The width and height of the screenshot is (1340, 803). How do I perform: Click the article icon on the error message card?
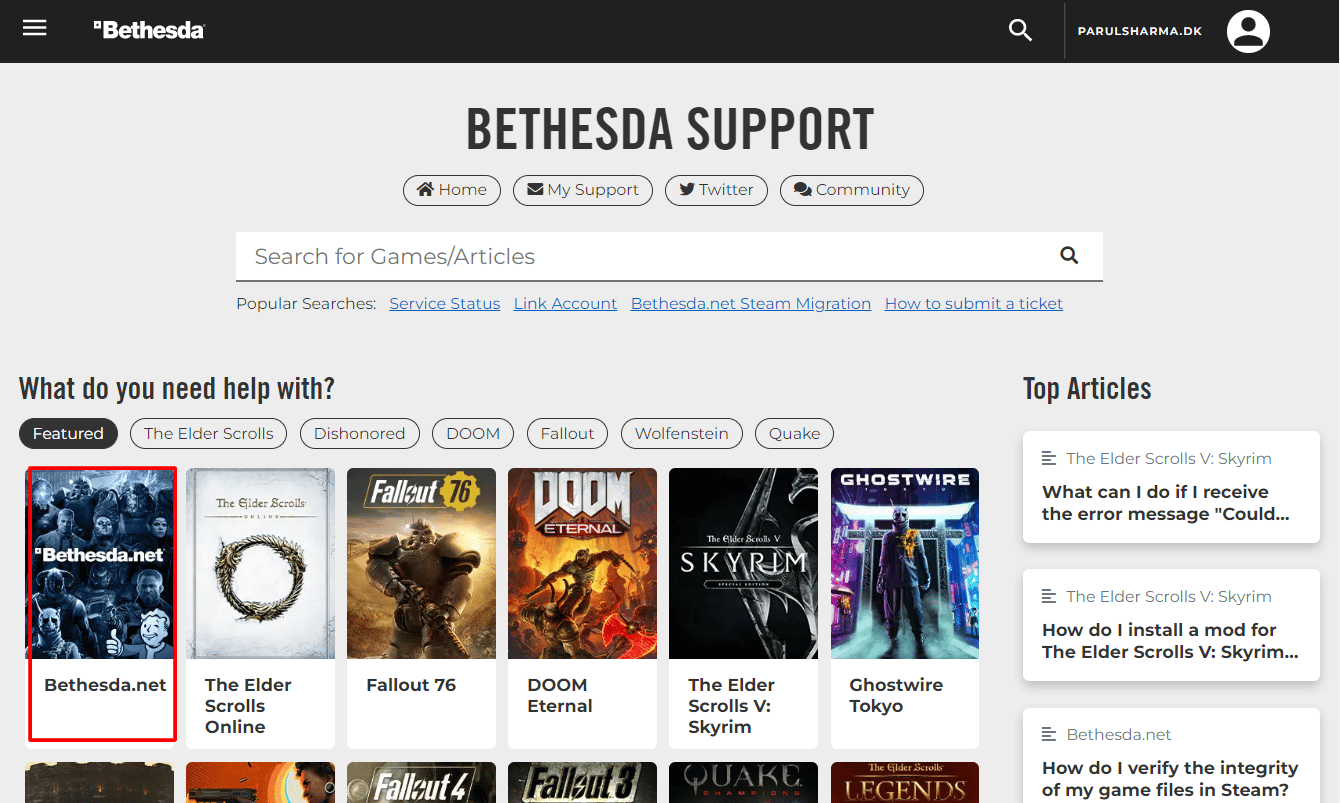click(x=1049, y=458)
